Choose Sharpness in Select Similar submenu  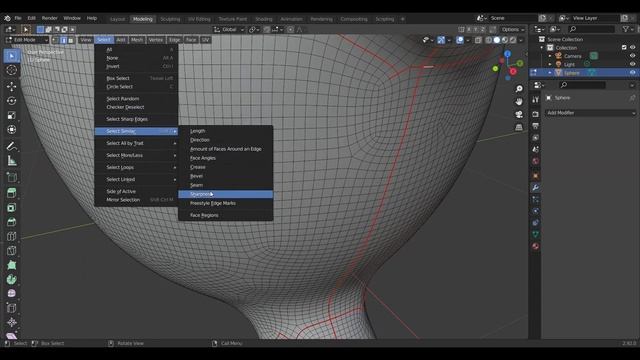(x=226, y=194)
